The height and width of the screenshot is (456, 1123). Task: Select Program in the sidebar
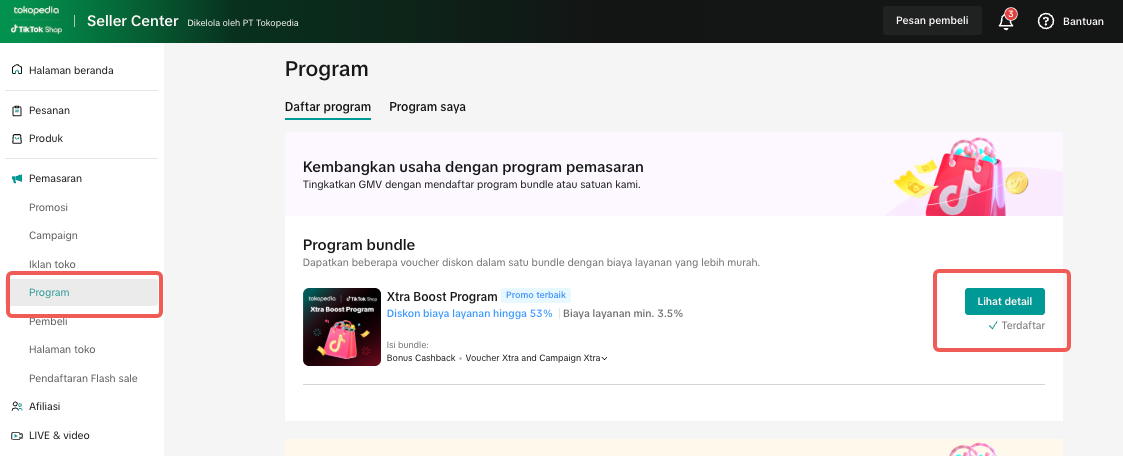click(85, 292)
